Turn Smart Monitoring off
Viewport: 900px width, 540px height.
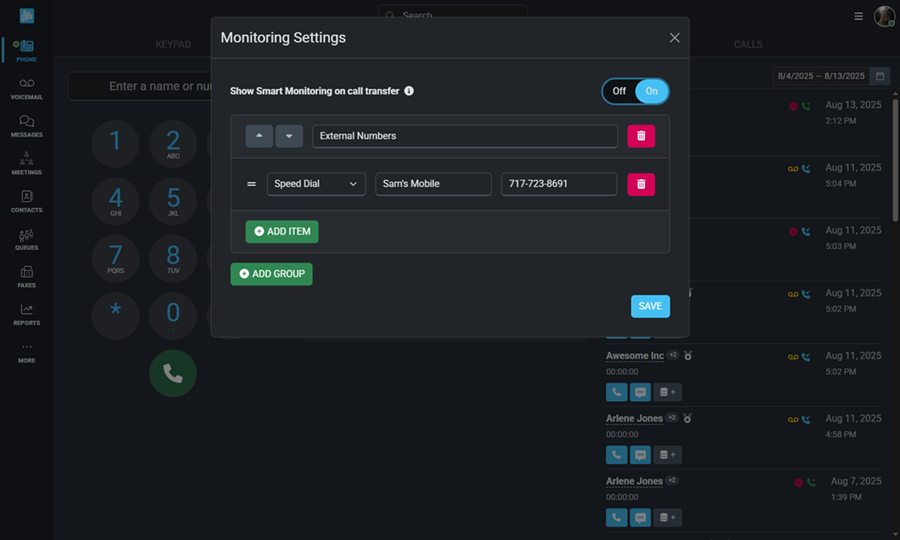click(x=619, y=91)
